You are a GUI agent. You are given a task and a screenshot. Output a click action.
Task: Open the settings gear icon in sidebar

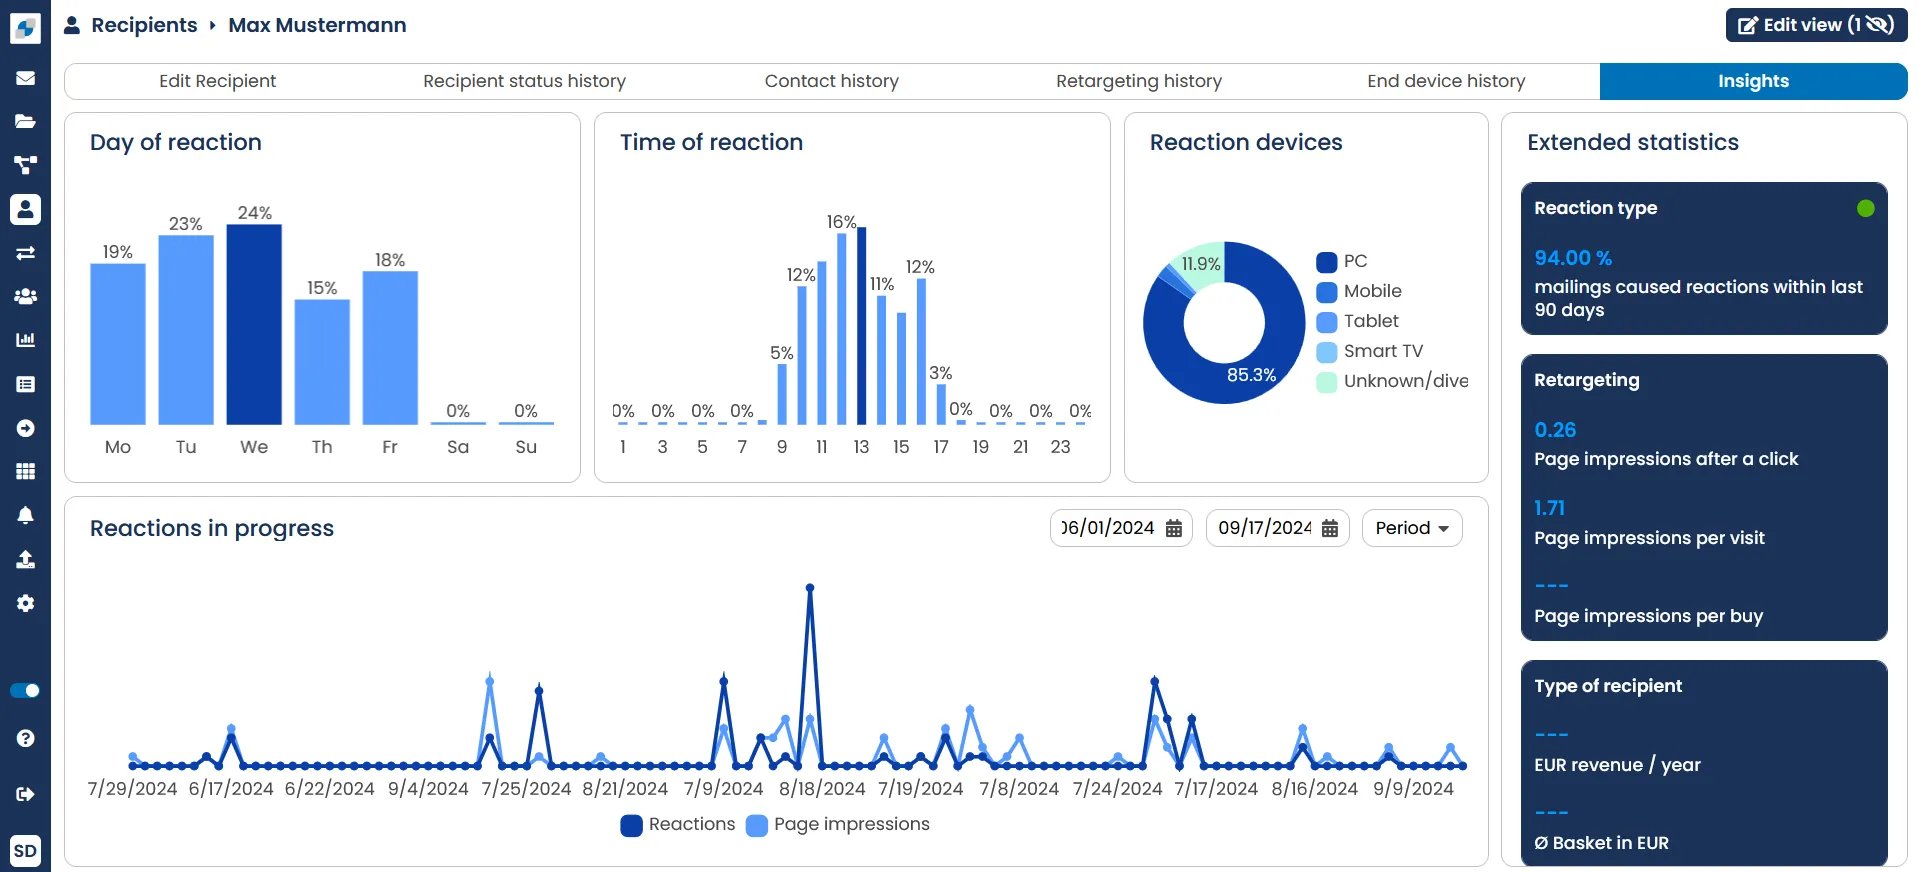point(25,603)
